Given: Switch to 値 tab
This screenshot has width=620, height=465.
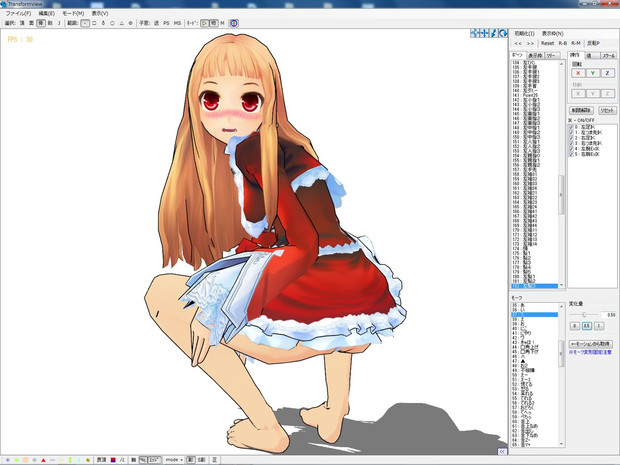Looking at the screenshot, I should tap(592, 56).
